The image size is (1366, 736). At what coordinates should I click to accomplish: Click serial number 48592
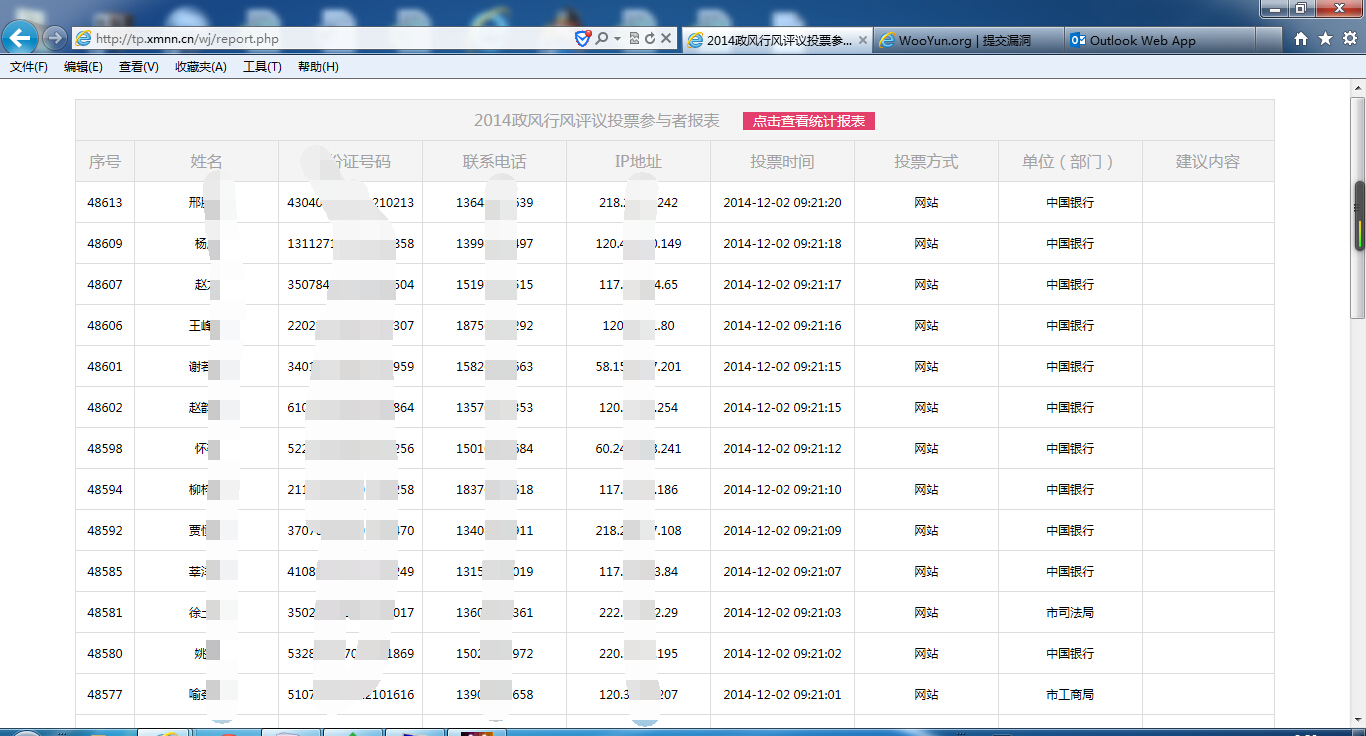pos(105,530)
